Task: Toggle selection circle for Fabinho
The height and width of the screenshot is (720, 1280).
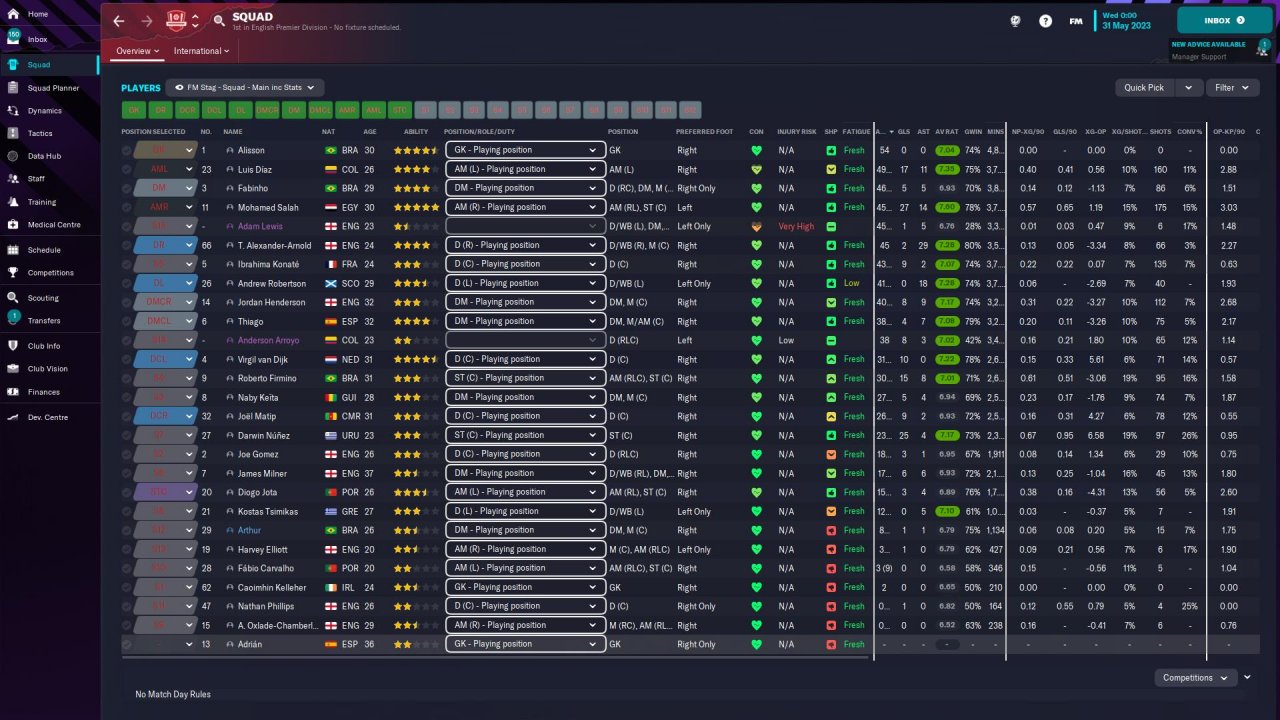Action: pos(127,188)
